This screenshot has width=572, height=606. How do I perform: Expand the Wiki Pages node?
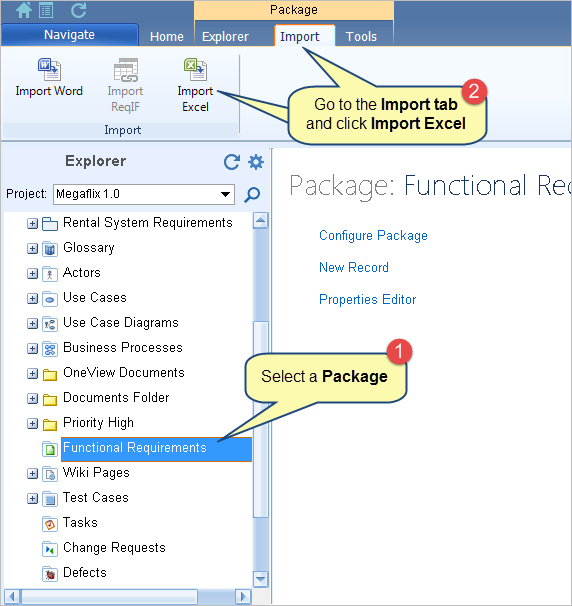point(32,473)
